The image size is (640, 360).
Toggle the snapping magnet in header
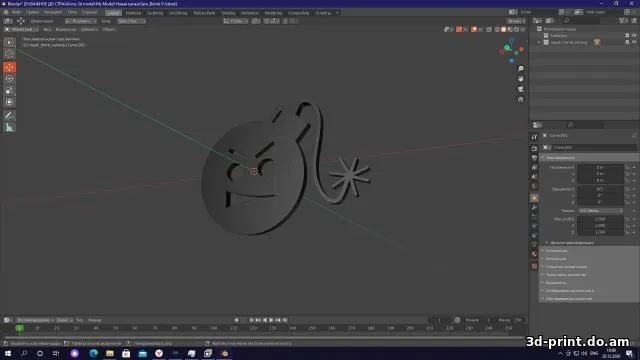tap(267, 21)
